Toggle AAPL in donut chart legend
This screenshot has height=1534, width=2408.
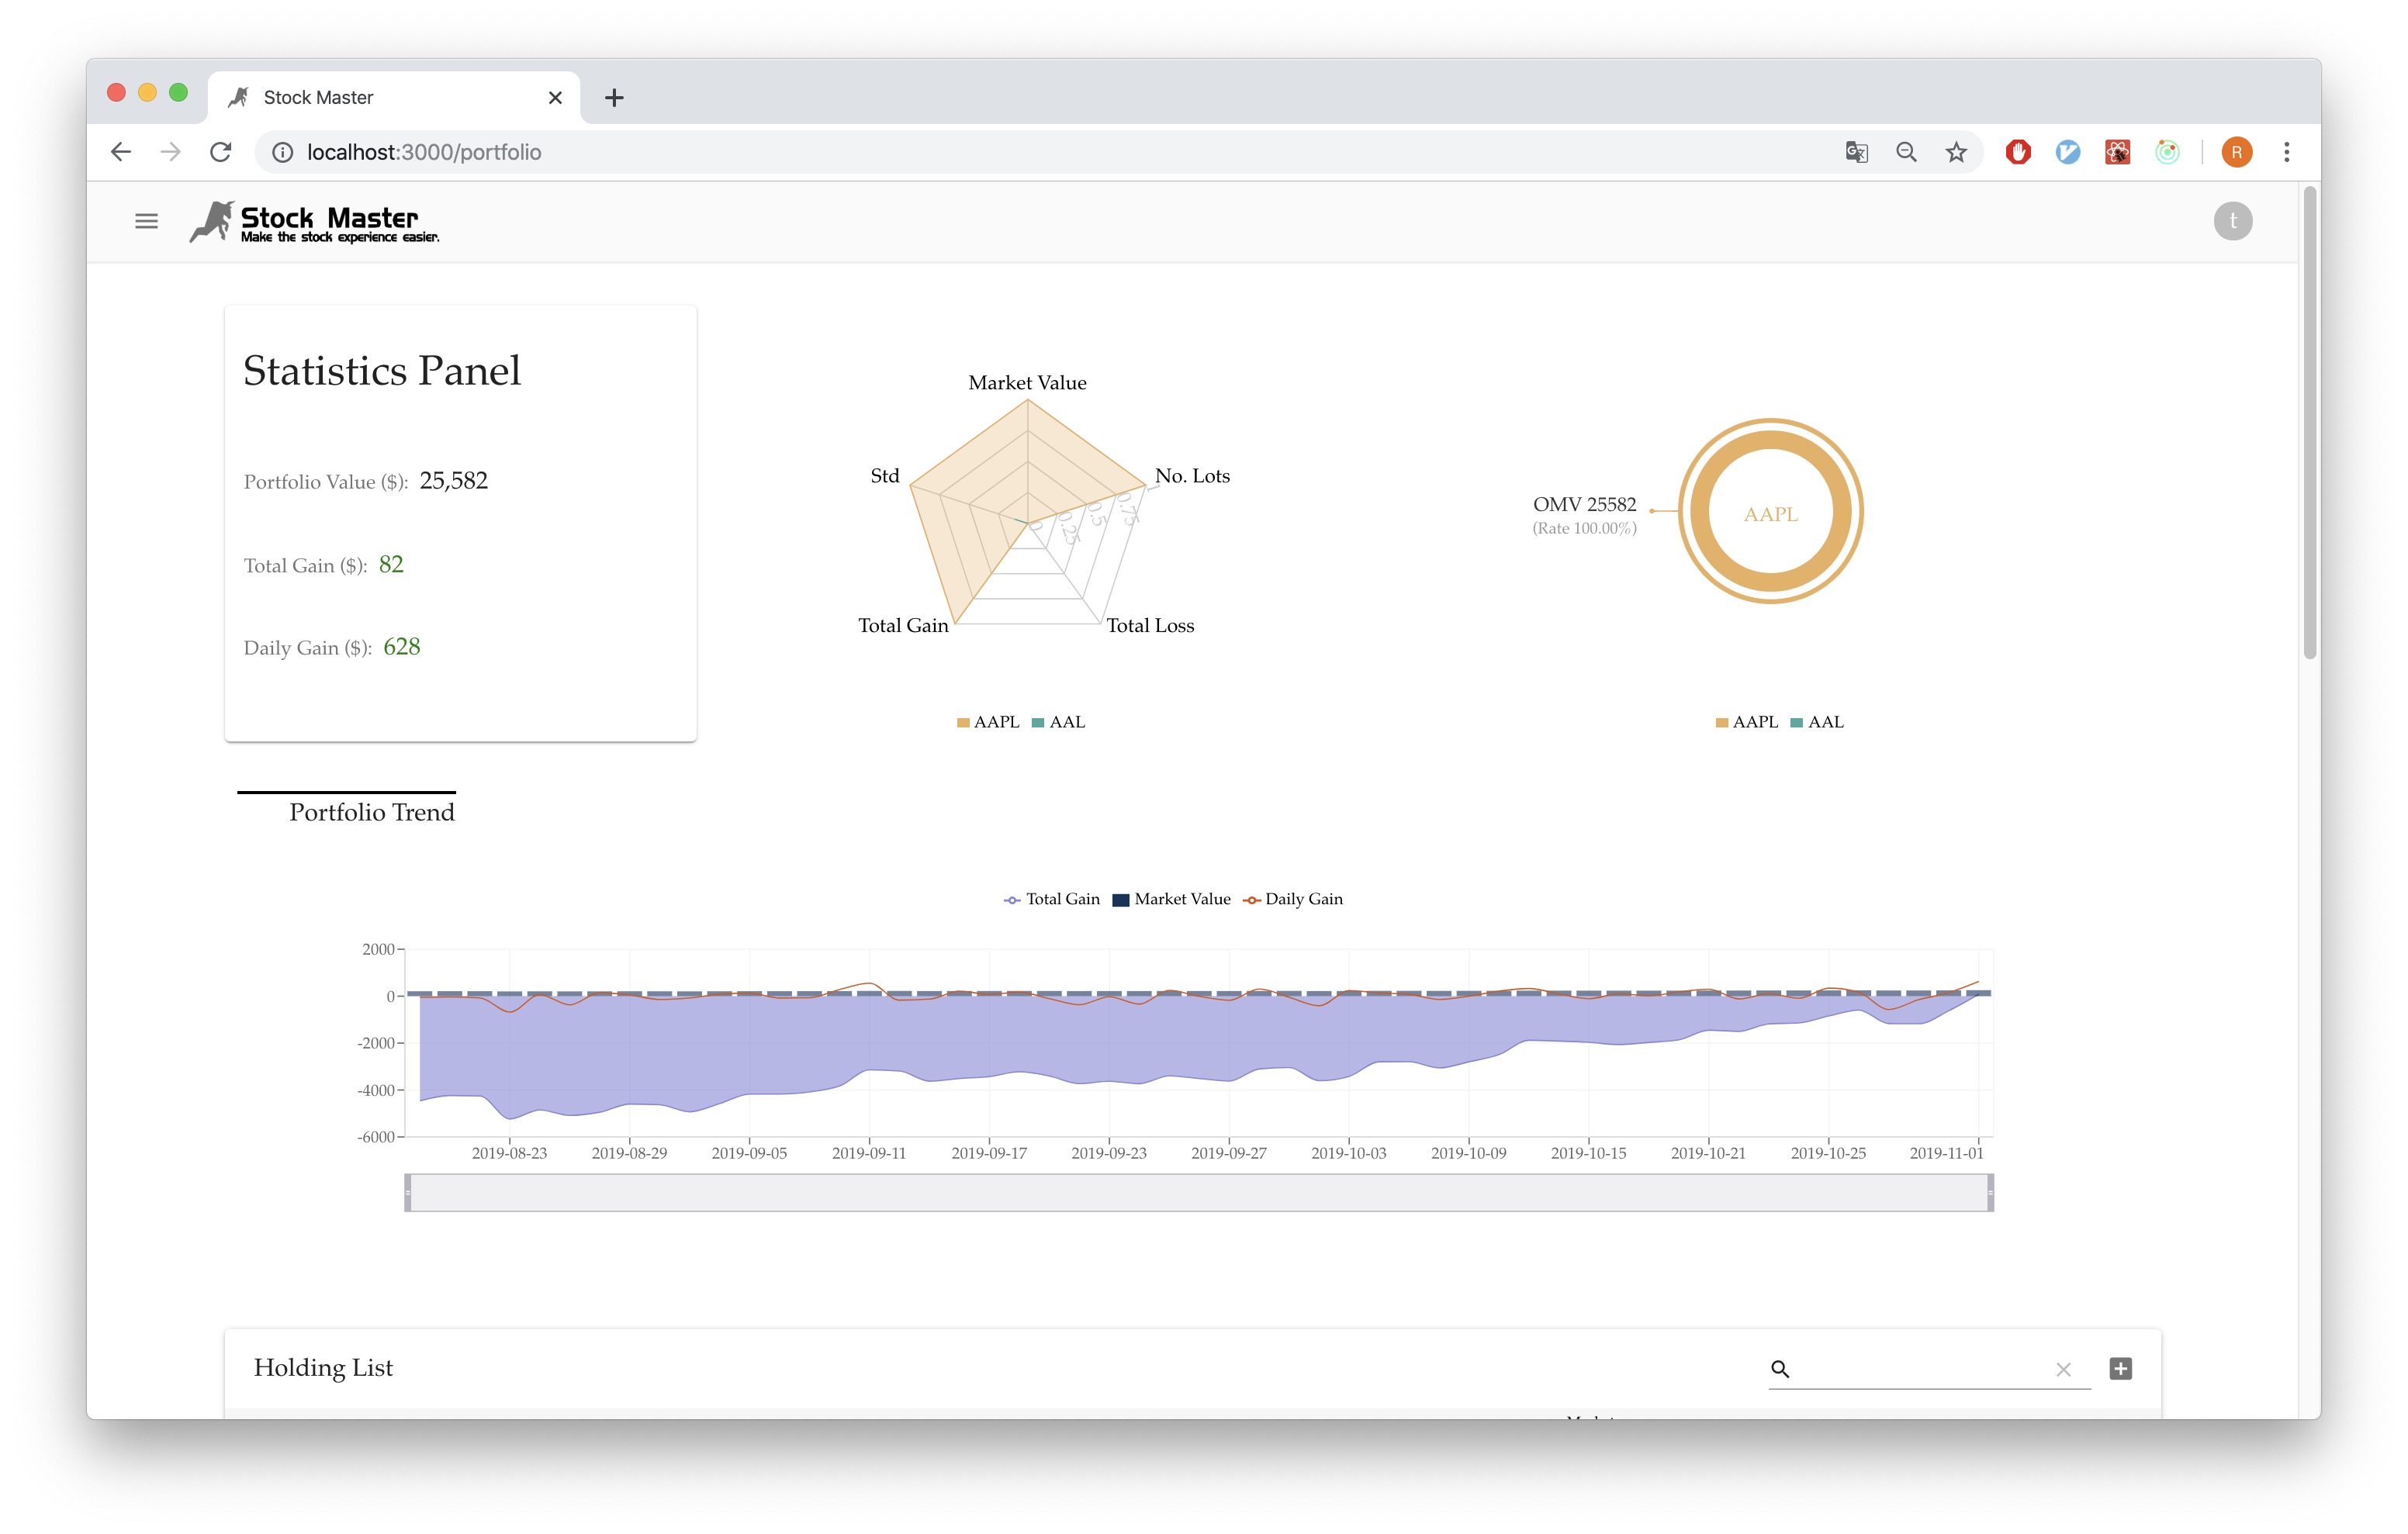(x=1746, y=722)
